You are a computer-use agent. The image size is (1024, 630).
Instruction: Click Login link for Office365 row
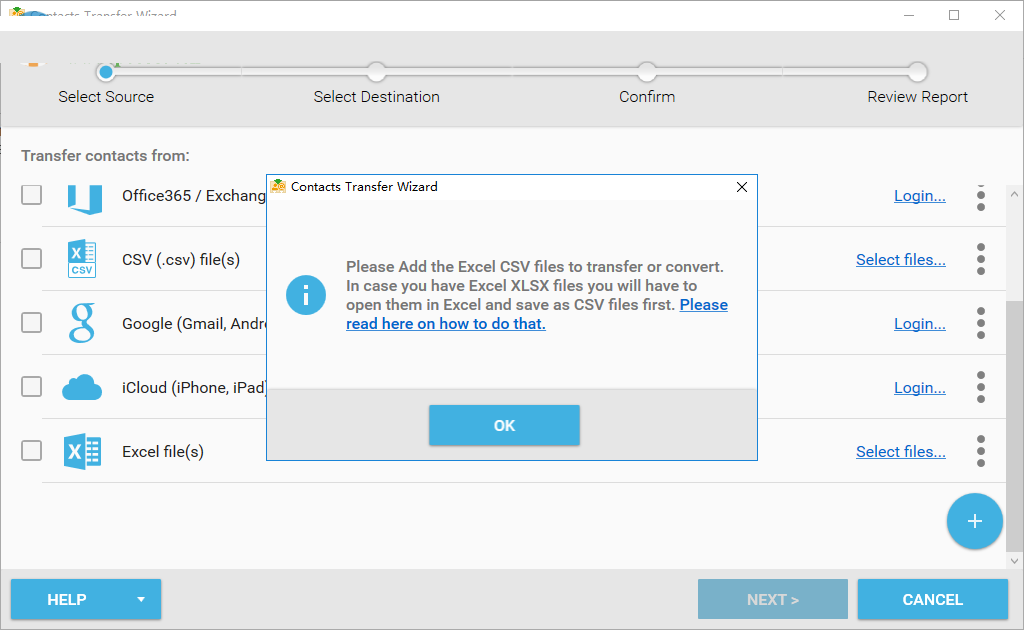click(920, 196)
